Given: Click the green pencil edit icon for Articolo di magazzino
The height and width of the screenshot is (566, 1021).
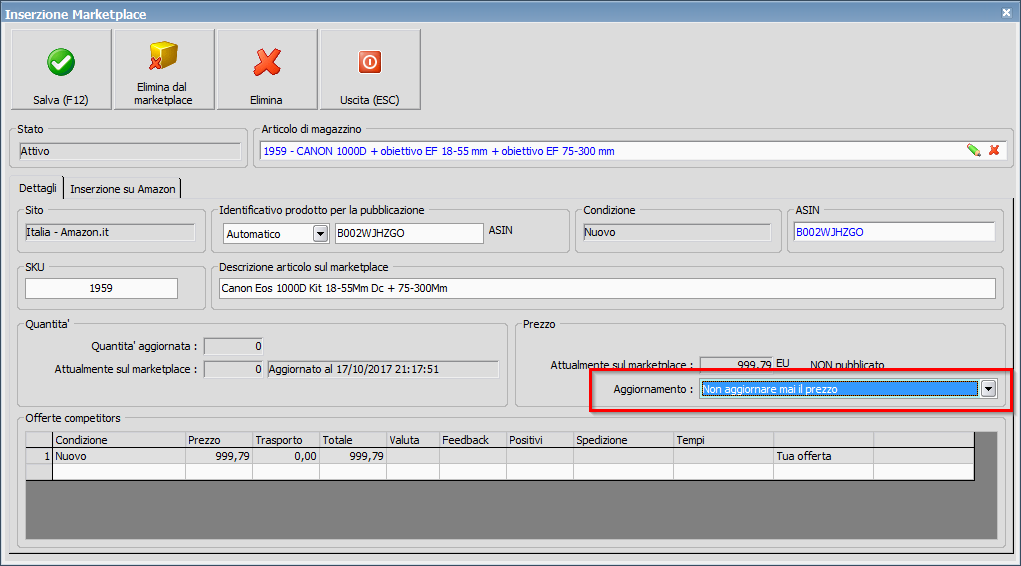Looking at the screenshot, I should point(973,150).
